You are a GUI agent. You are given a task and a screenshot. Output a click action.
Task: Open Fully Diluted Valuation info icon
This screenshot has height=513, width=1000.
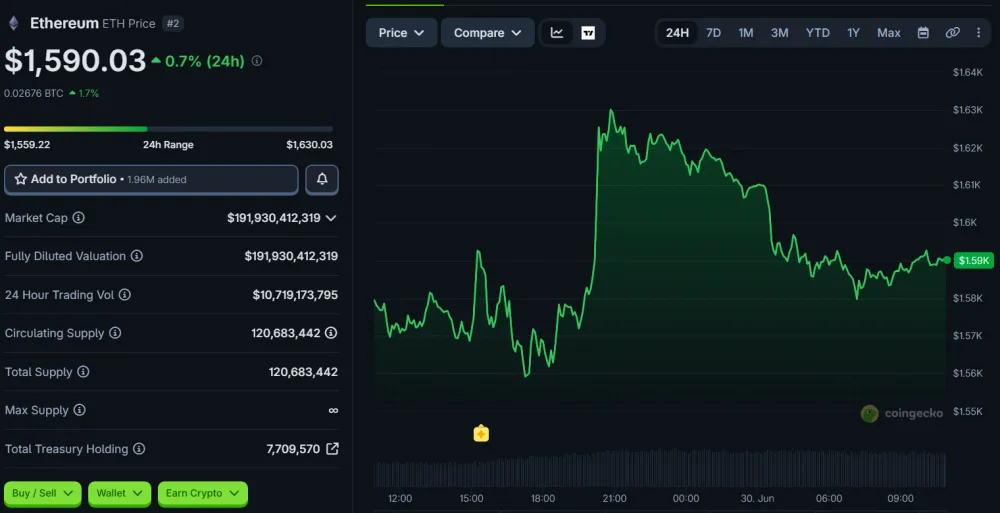(x=136, y=256)
